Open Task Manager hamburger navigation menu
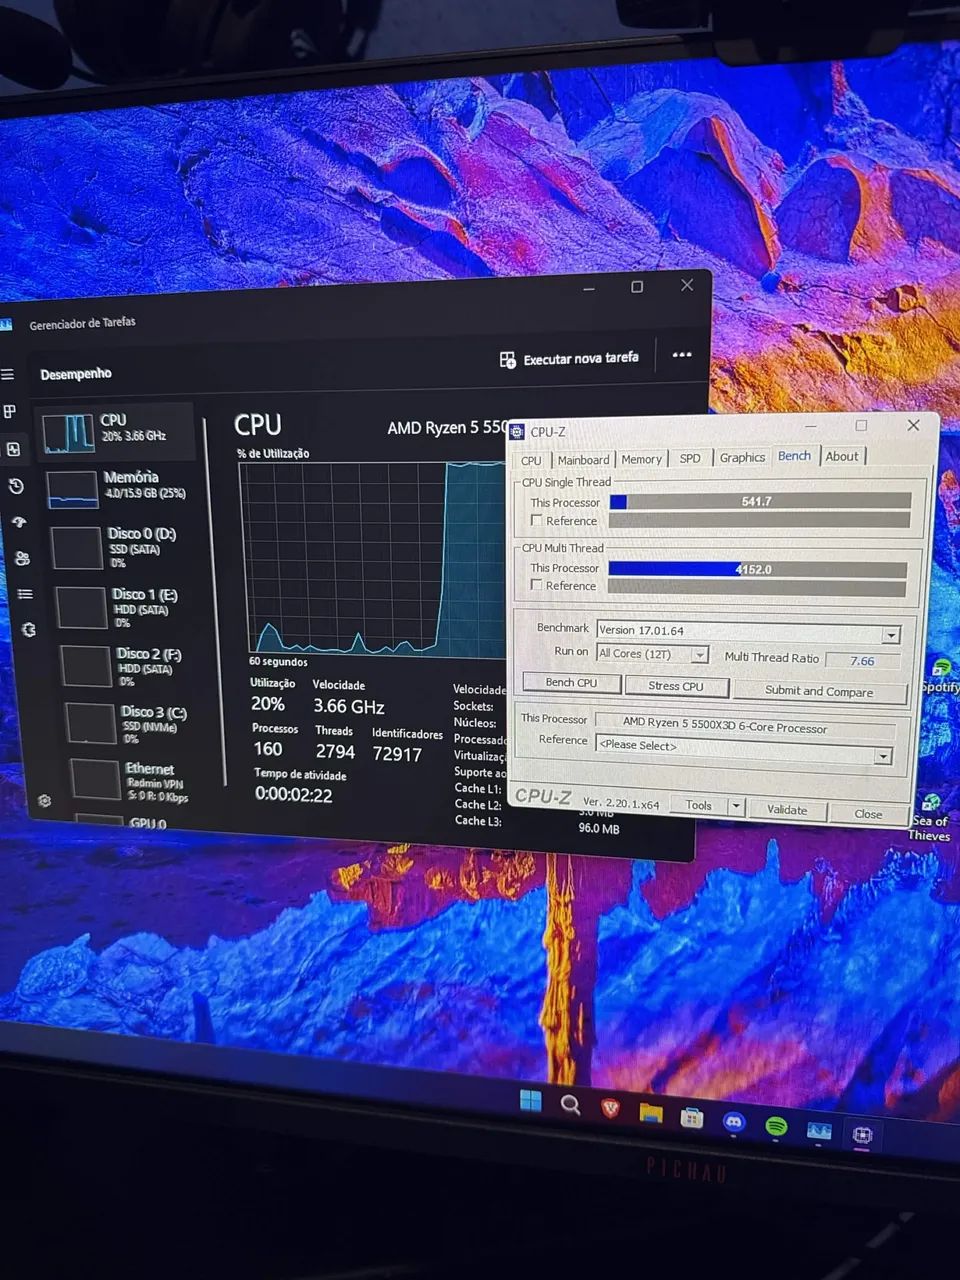This screenshot has height=1280, width=960. [x=8, y=374]
